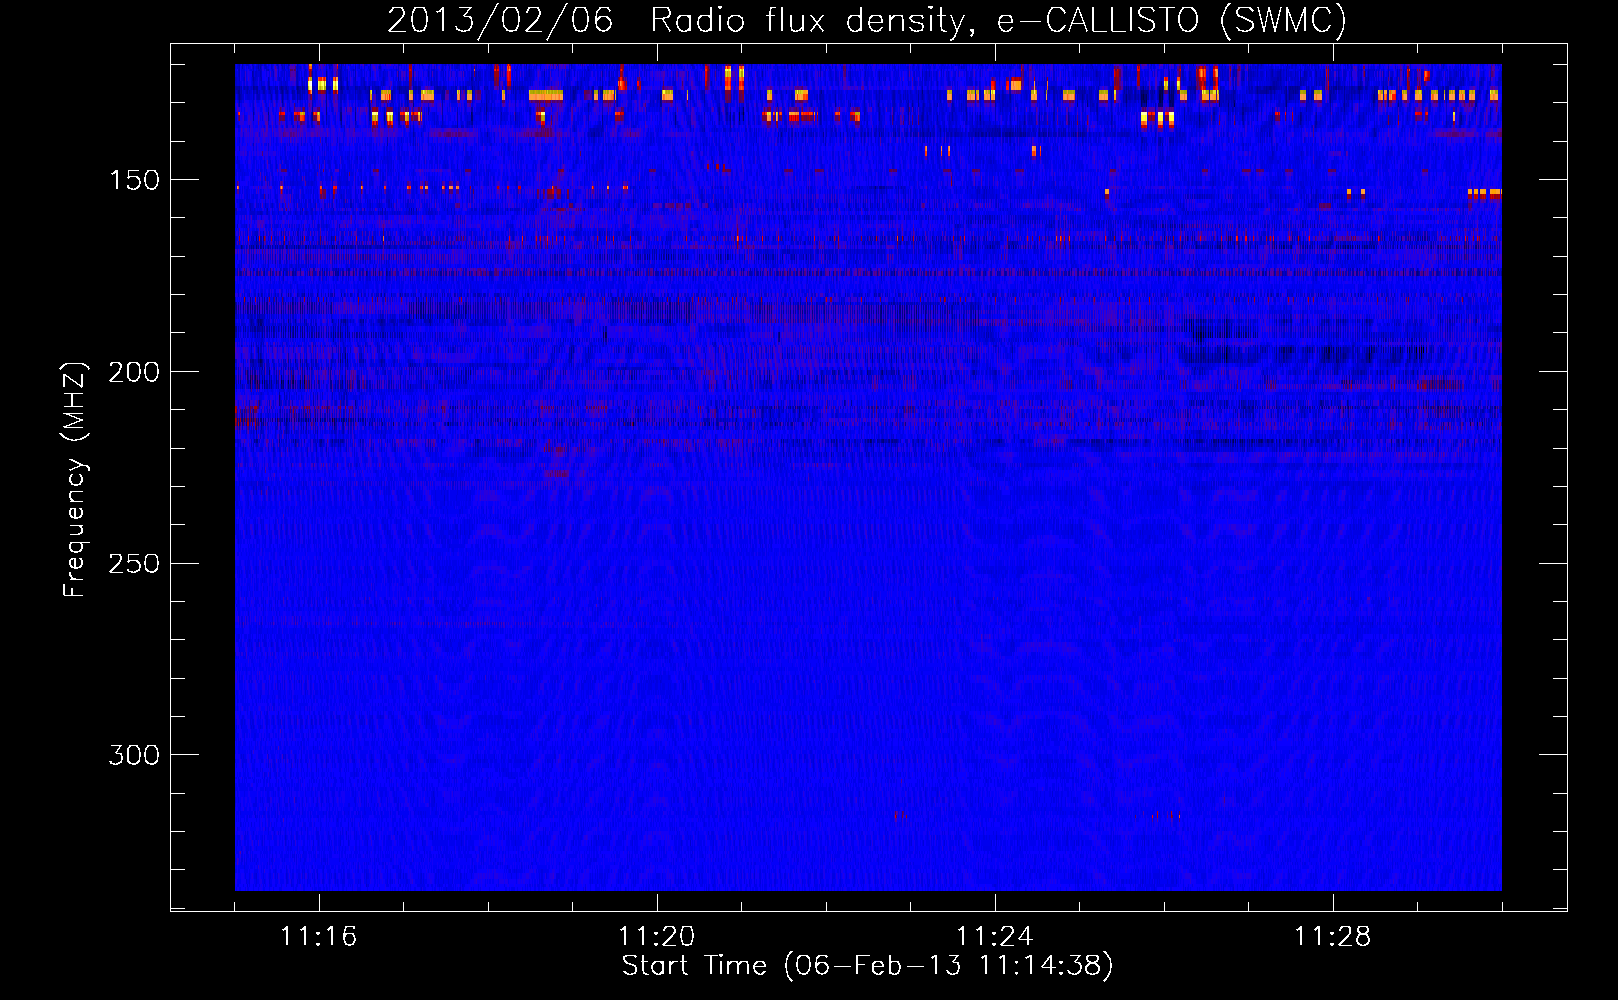Screen dimensions: 1618x1000
Task: Click the 200 frequency tick label
Action: (x=134, y=372)
